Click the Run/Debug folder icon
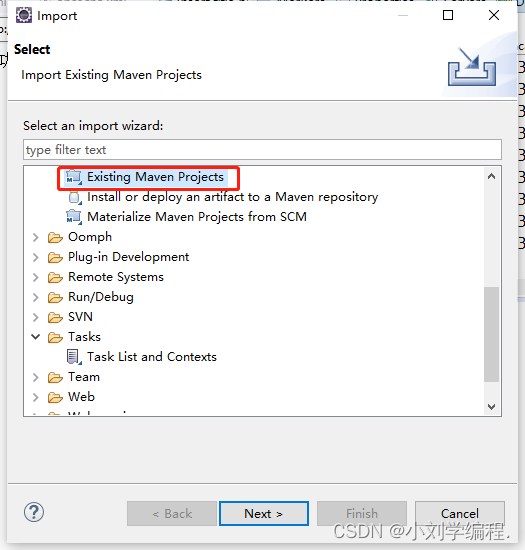Image resolution: width=525 pixels, height=550 pixels. coord(55,297)
